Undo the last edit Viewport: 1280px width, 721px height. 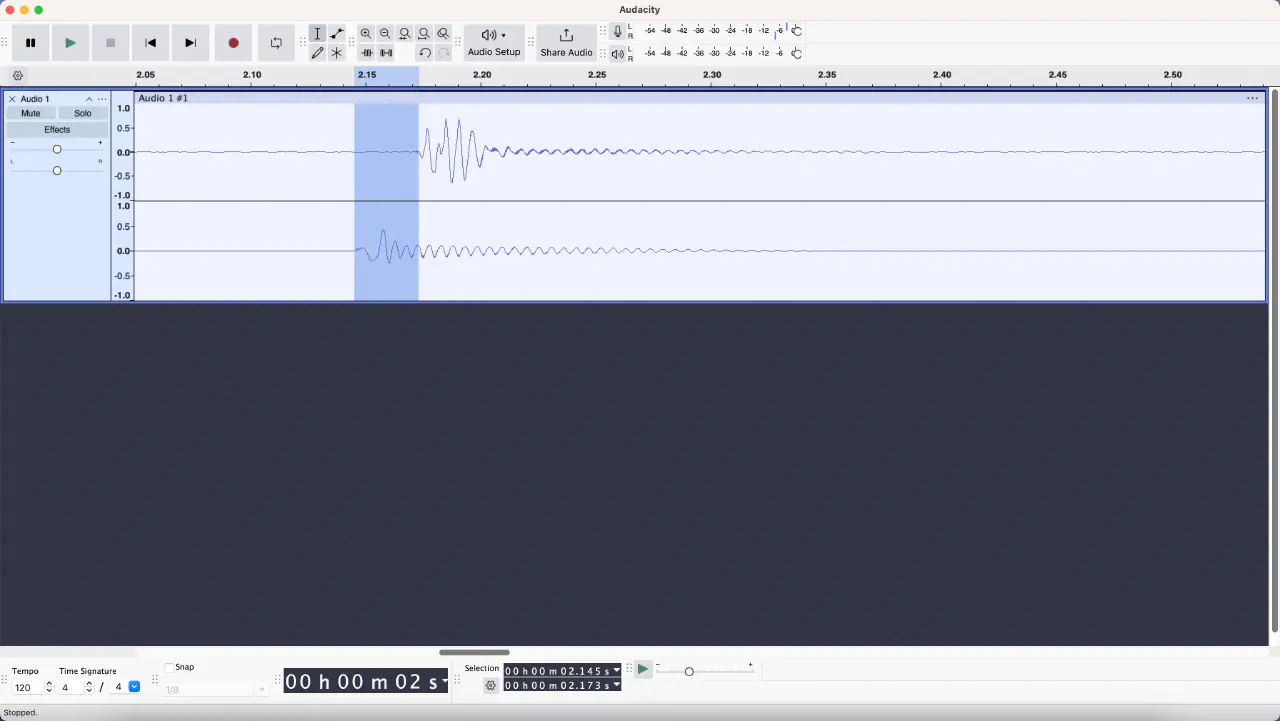click(x=425, y=53)
